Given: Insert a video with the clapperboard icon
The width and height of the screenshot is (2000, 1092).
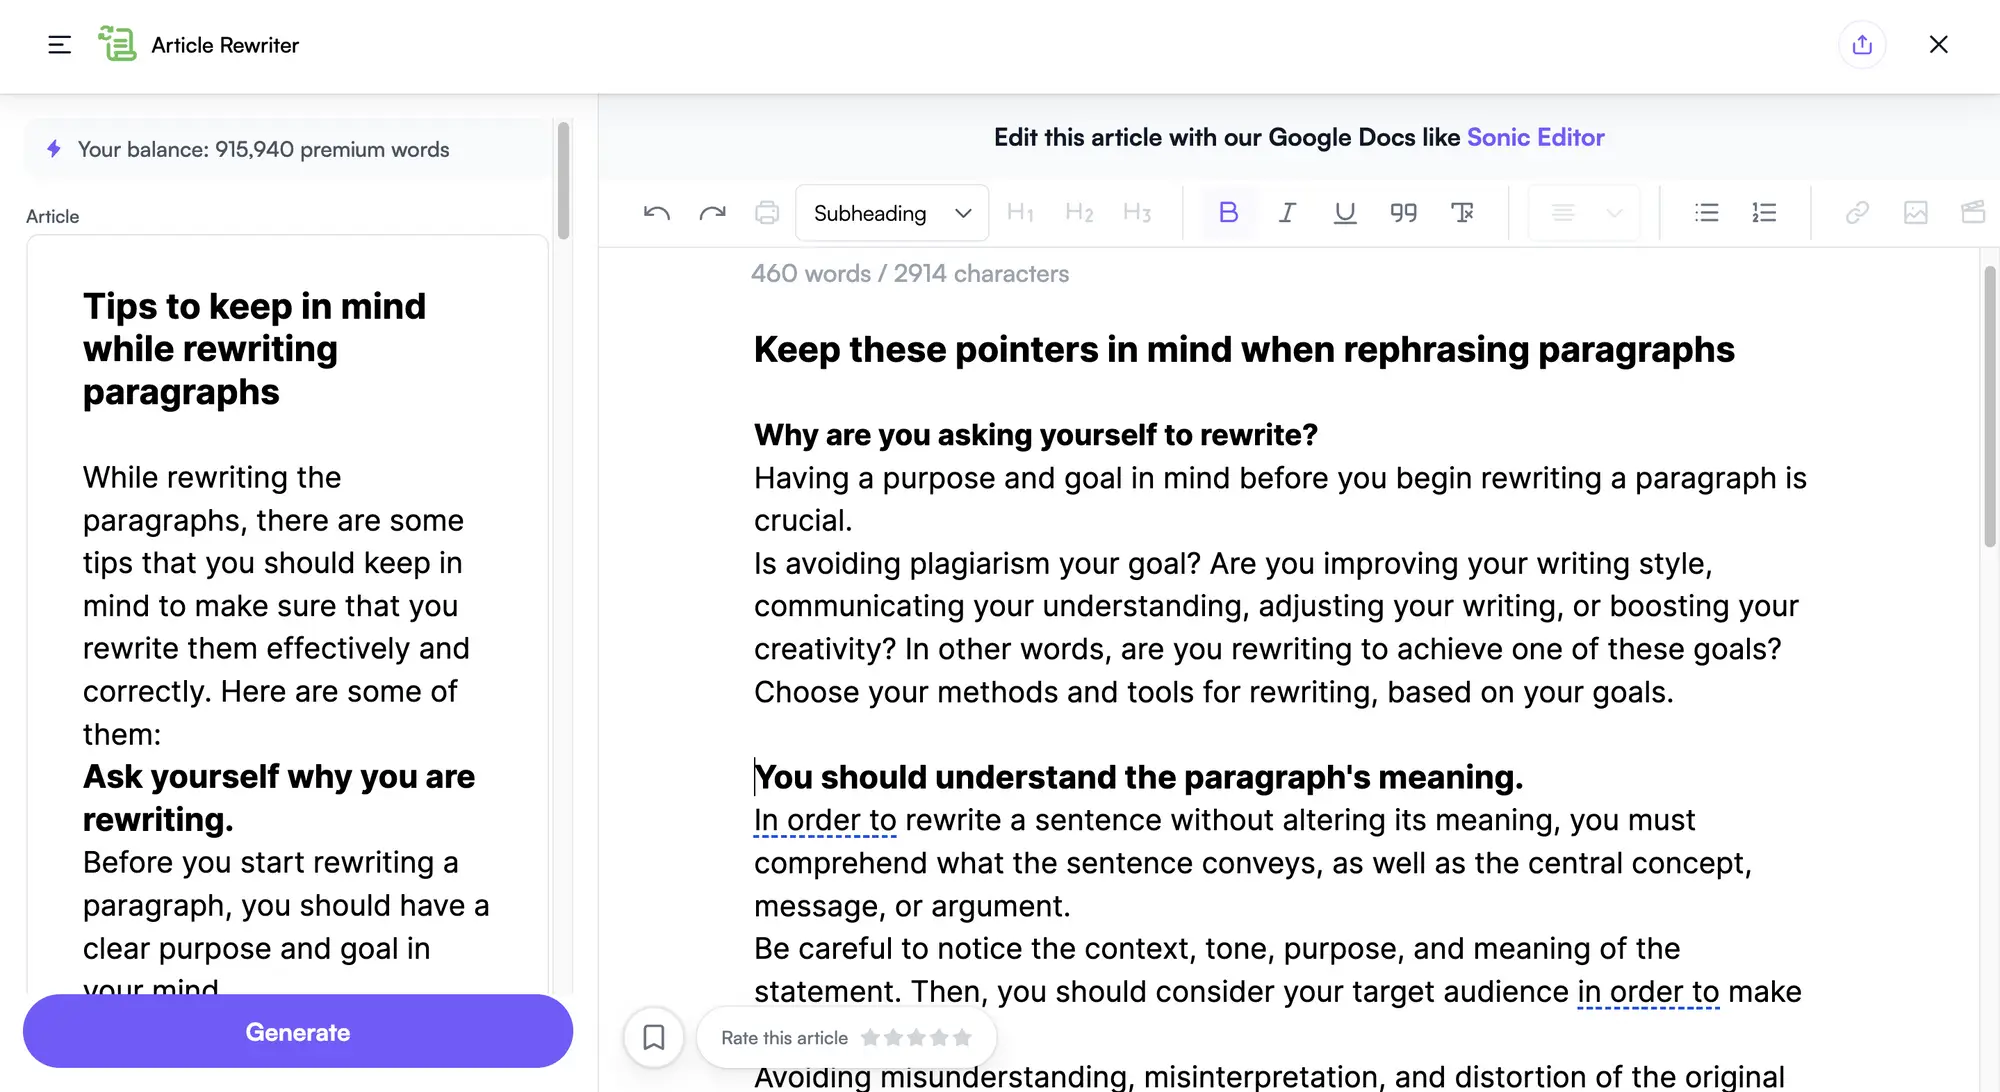Looking at the screenshot, I should click(x=1973, y=212).
